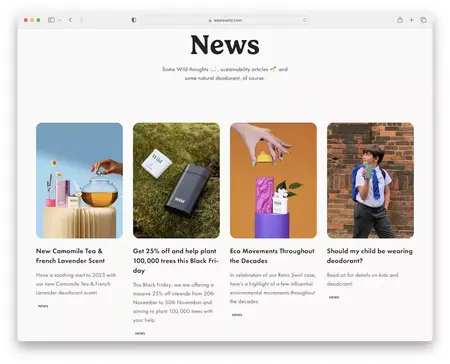Open Get 25% off Black Friday article
This screenshot has height=364, width=450.
point(176,260)
